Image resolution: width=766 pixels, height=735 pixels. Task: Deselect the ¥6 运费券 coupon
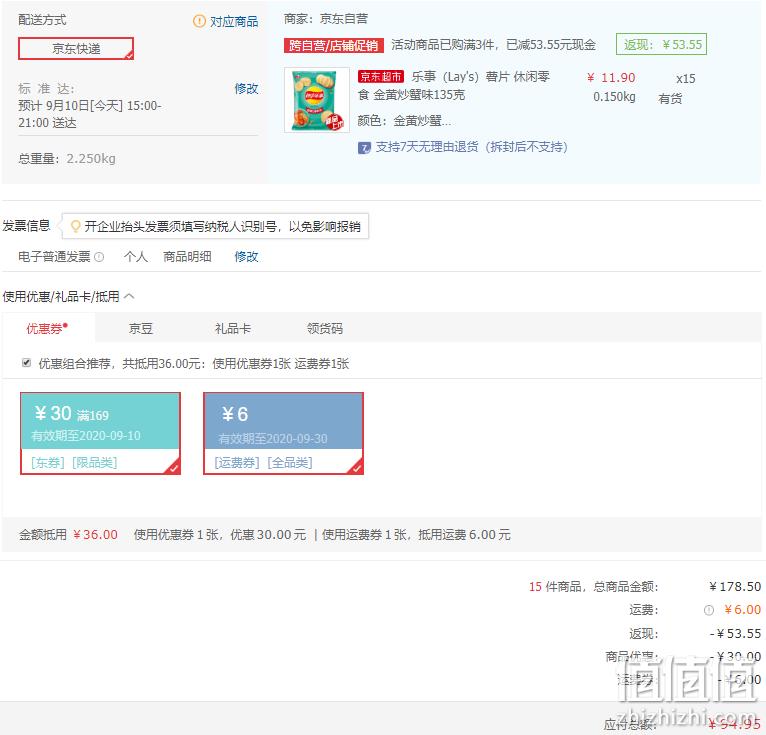point(283,433)
